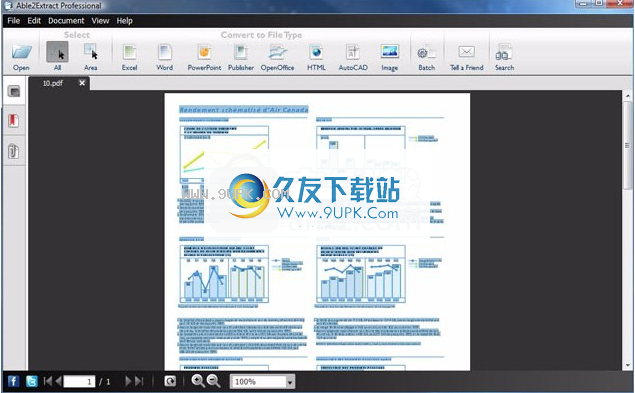Open a PDF with the Open icon
This screenshot has width=635, height=393.
(x=21, y=57)
